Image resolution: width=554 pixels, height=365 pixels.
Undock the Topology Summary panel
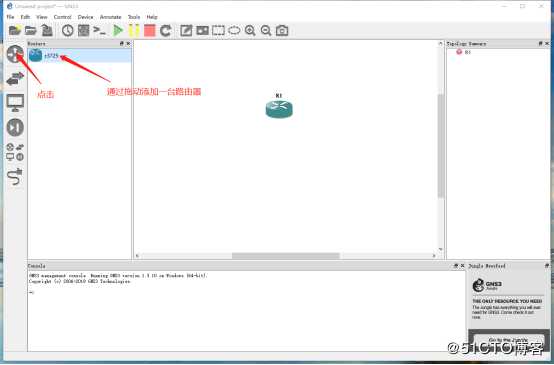(x=540, y=43)
